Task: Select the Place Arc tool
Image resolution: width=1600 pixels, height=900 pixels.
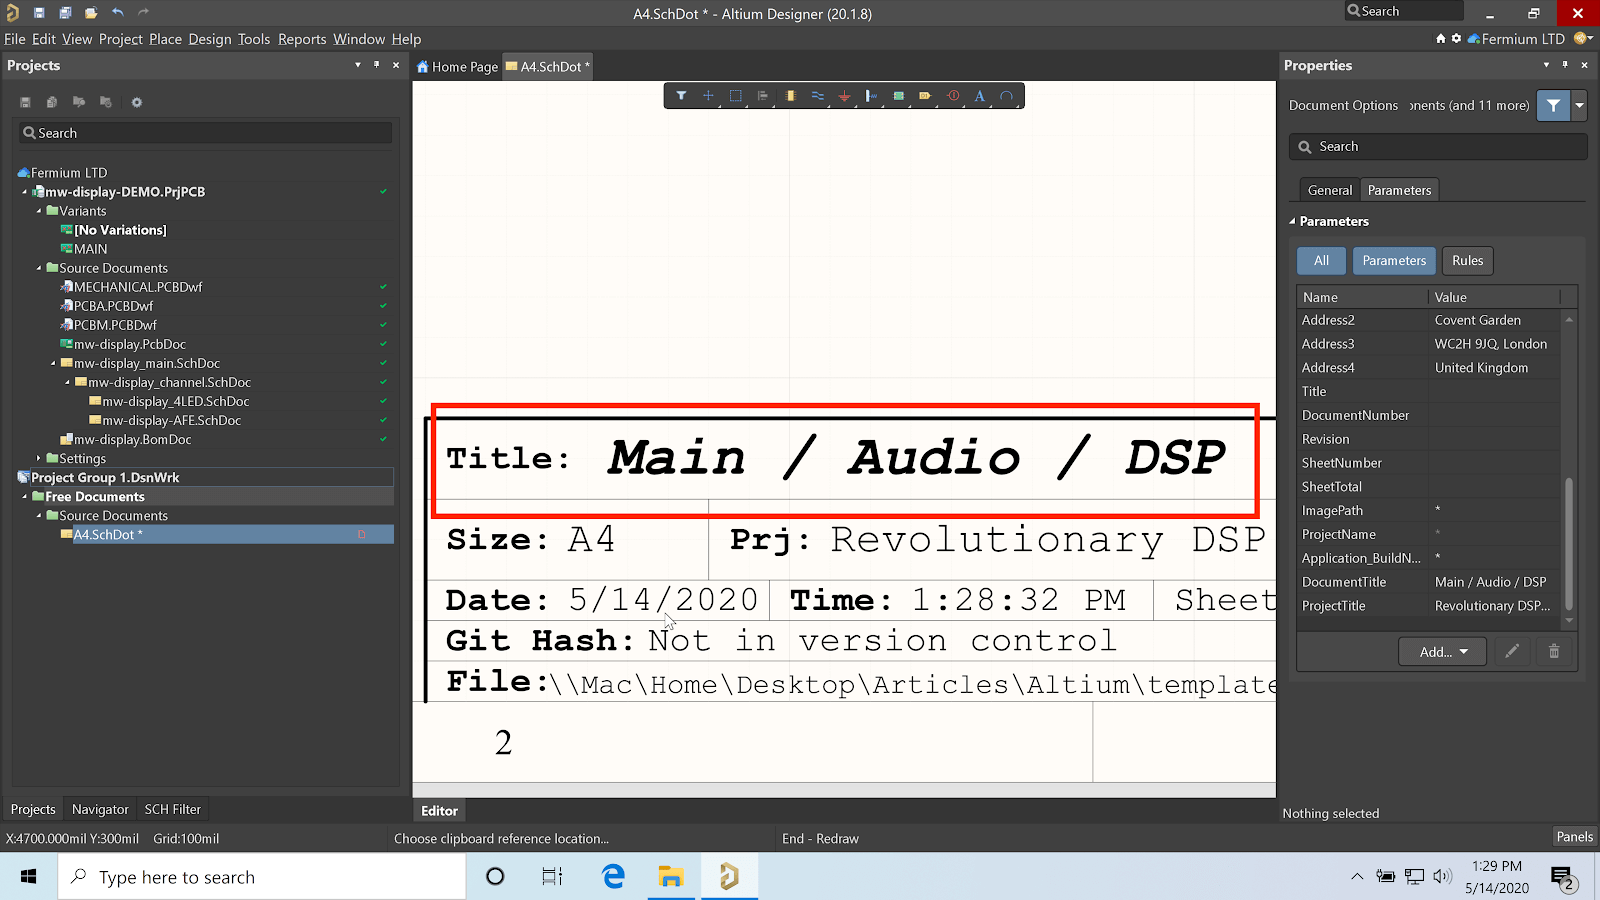Action: [1006, 96]
